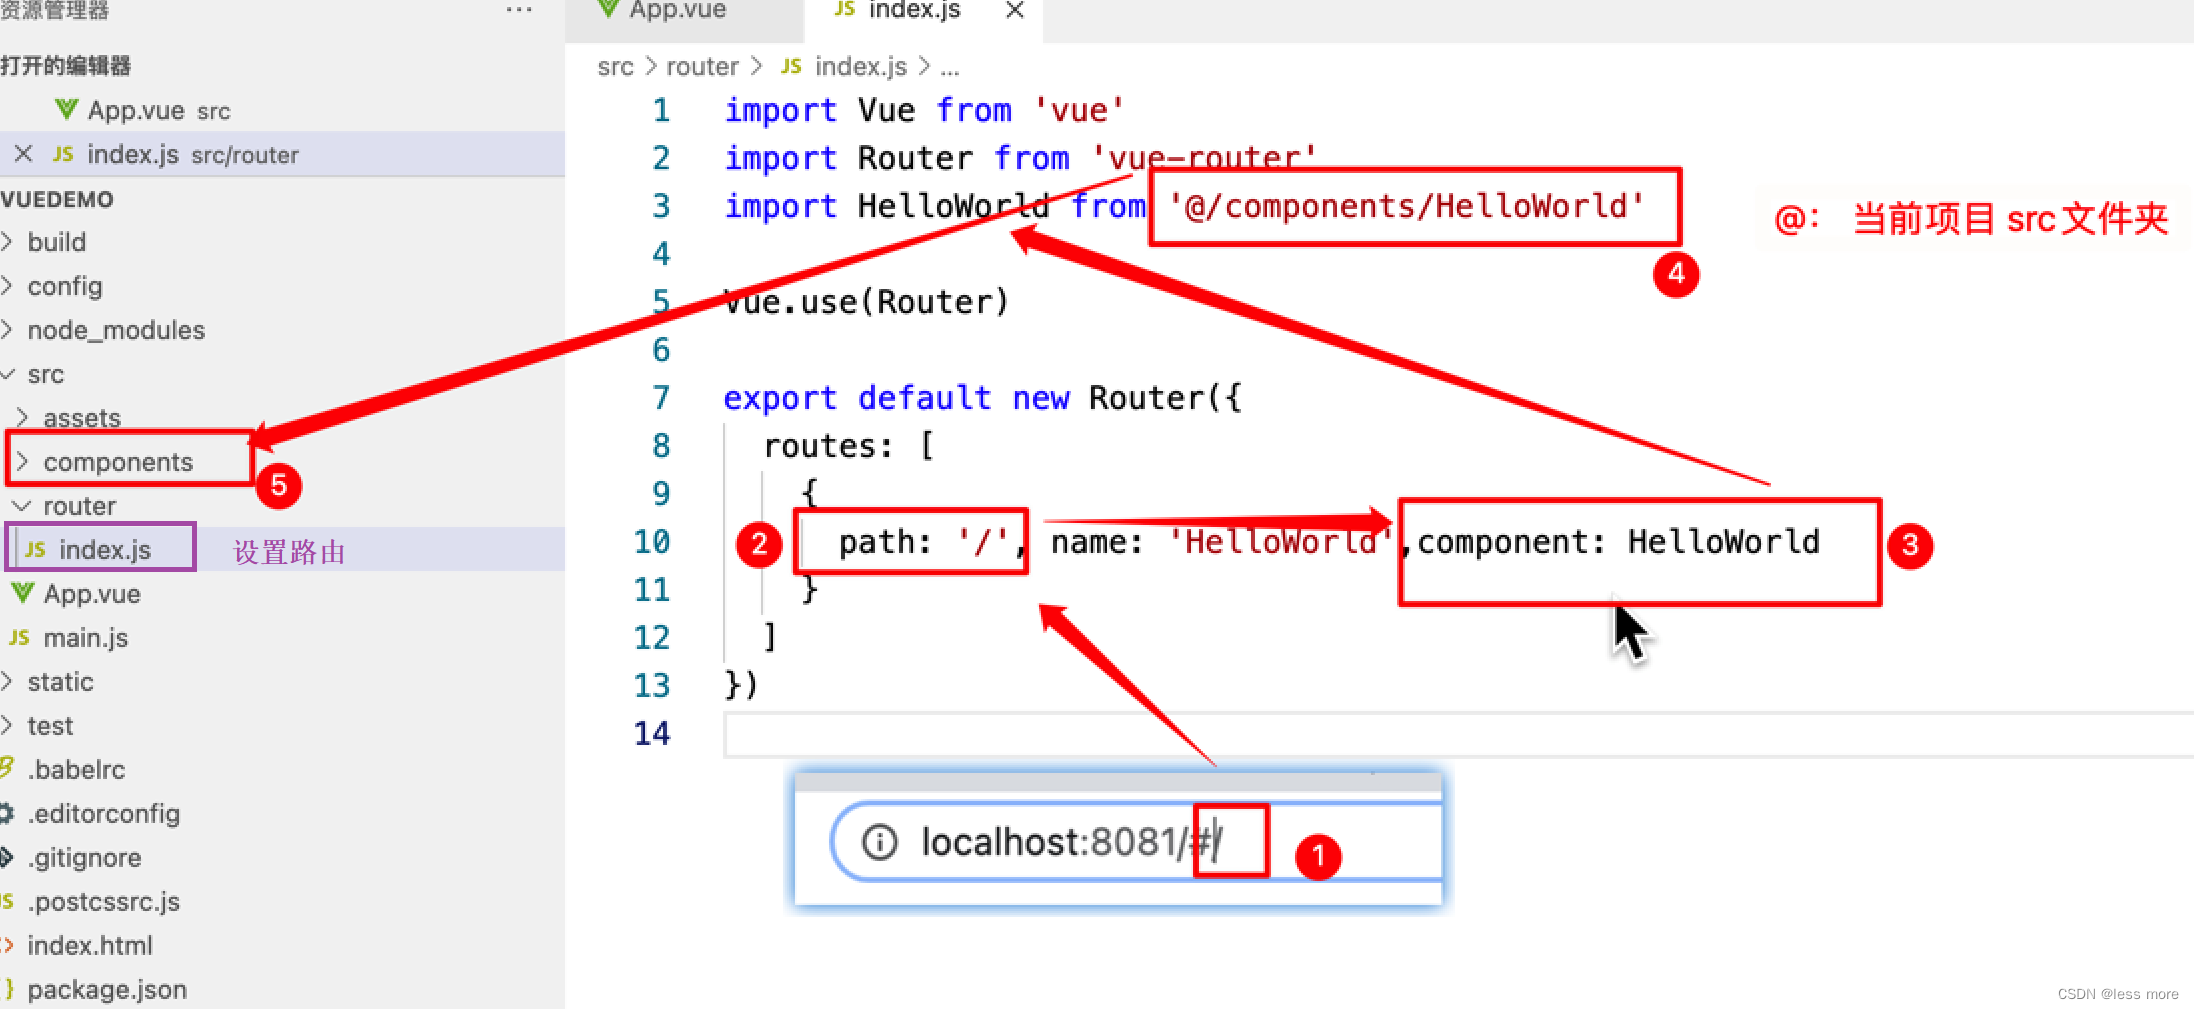Click the localhost:8081 address bar
This screenshot has width=2194, height=1009.
point(1137,842)
